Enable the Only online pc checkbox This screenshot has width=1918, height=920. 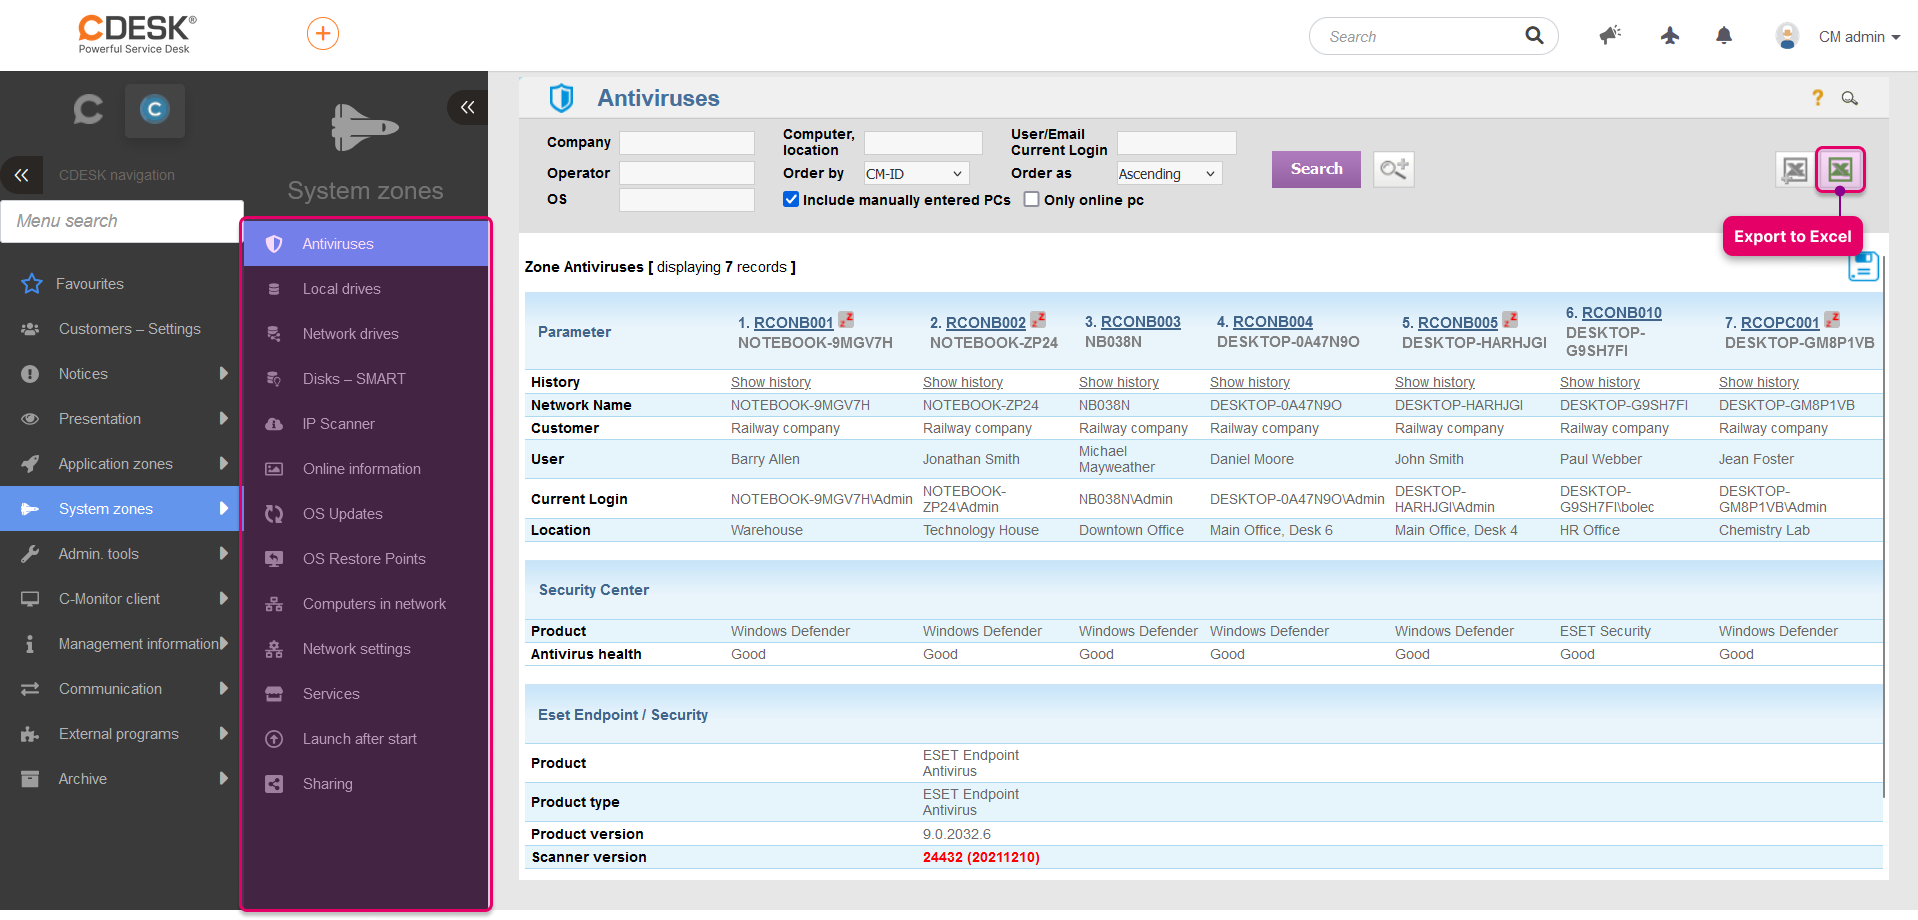pos(1032,200)
